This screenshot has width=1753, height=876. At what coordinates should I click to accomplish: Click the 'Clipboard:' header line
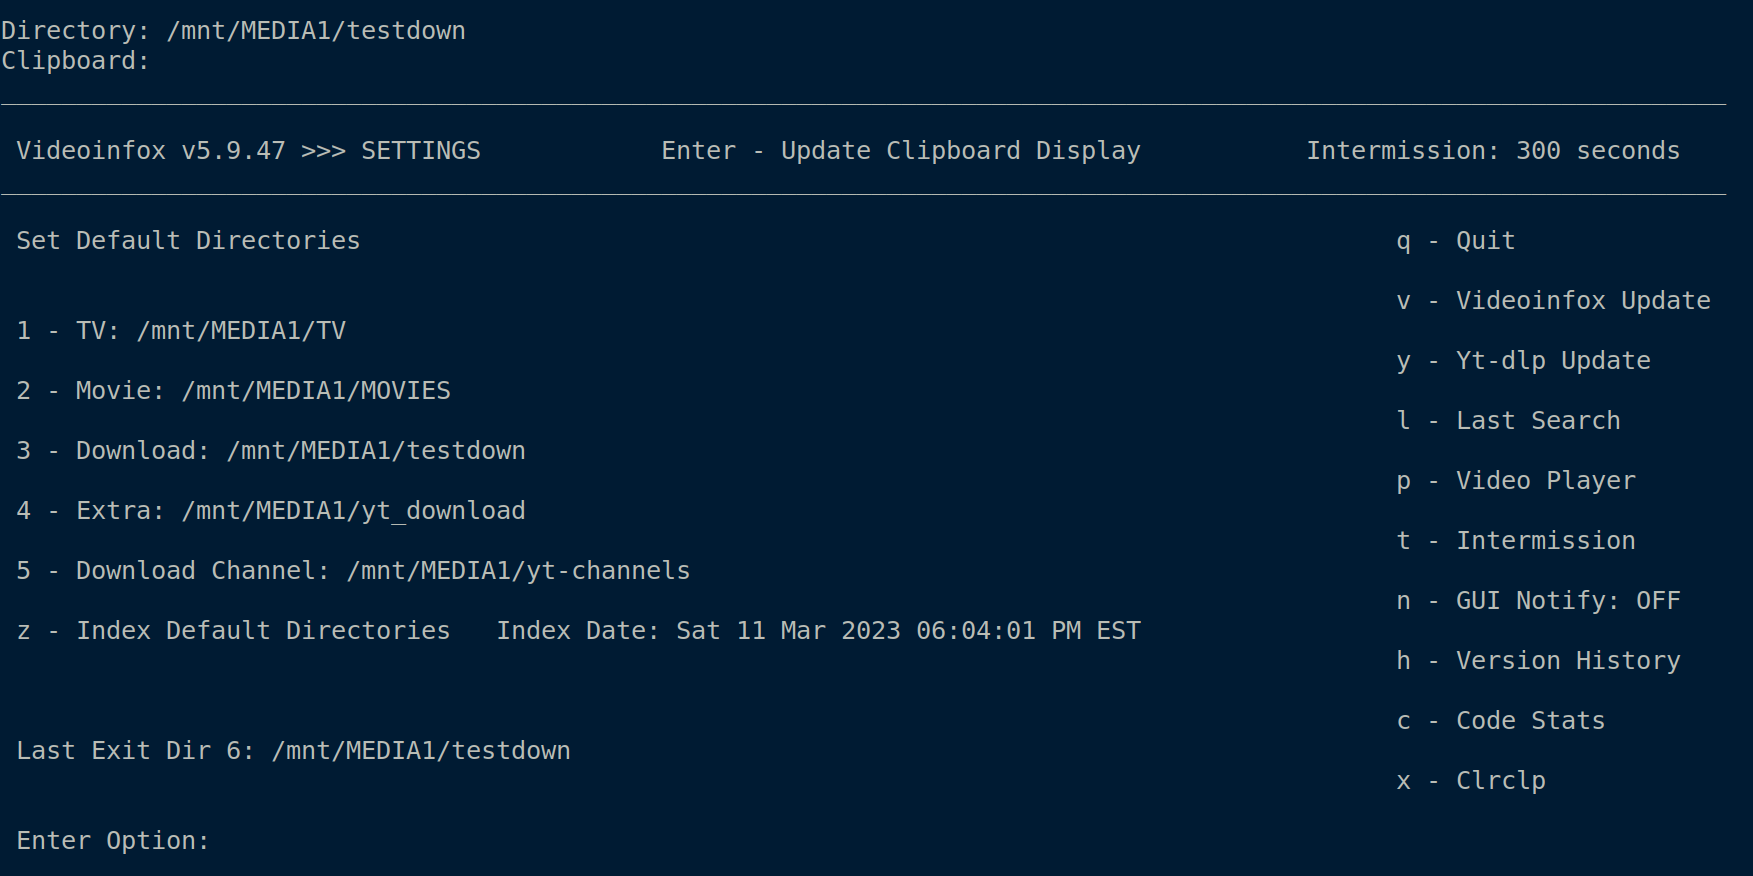(x=76, y=61)
